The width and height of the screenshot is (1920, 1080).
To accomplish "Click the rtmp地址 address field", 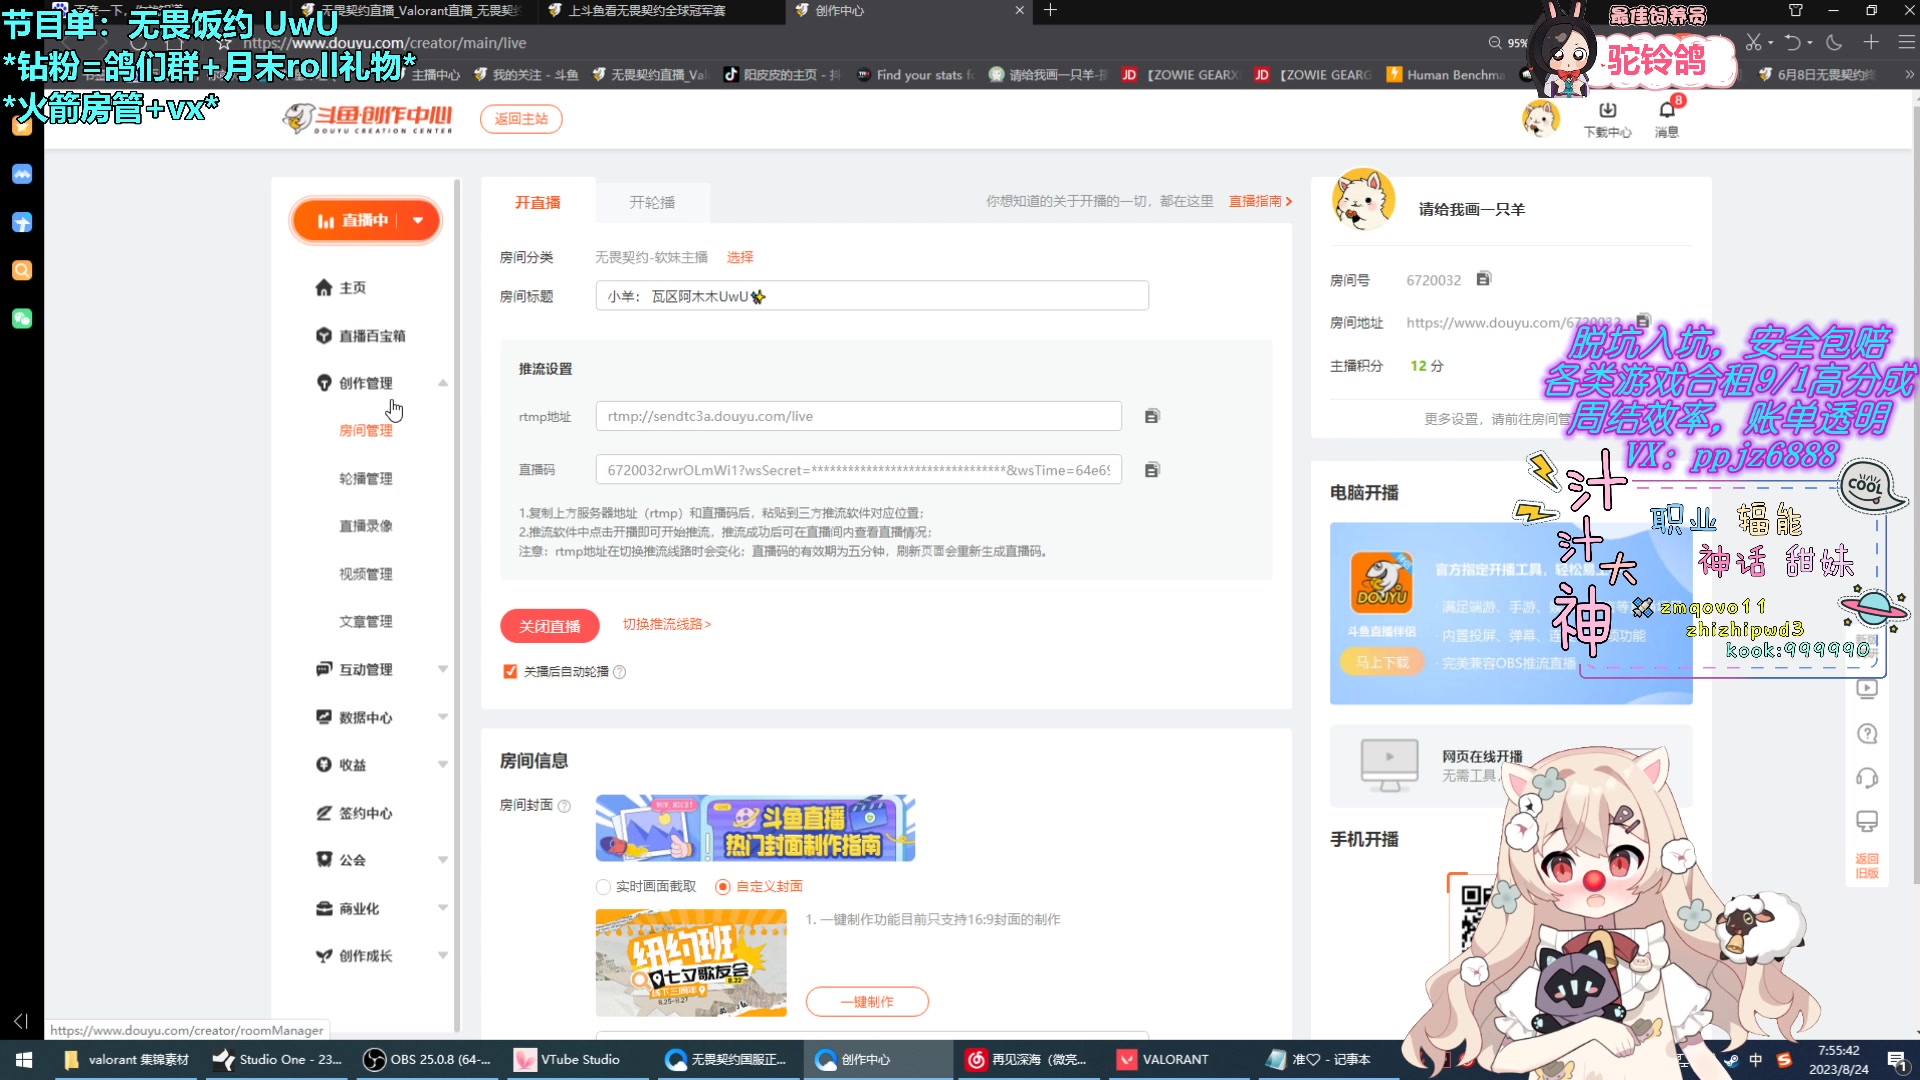I will (858, 416).
